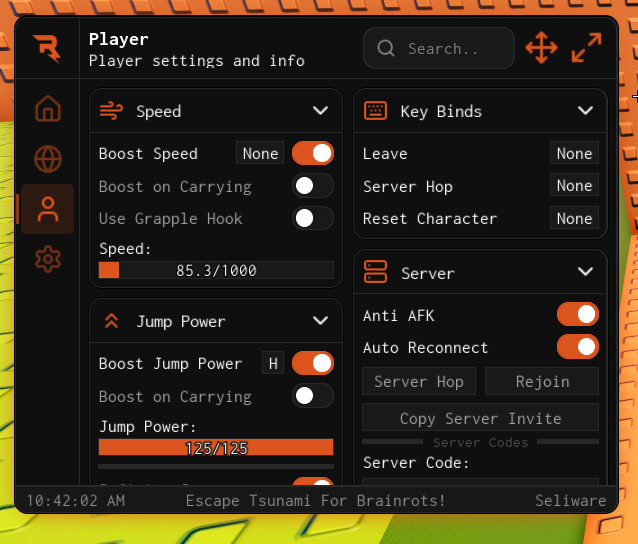Screen dimensions: 638x544
Task: Click the move window arrows icon
Action: coord(541,48)
